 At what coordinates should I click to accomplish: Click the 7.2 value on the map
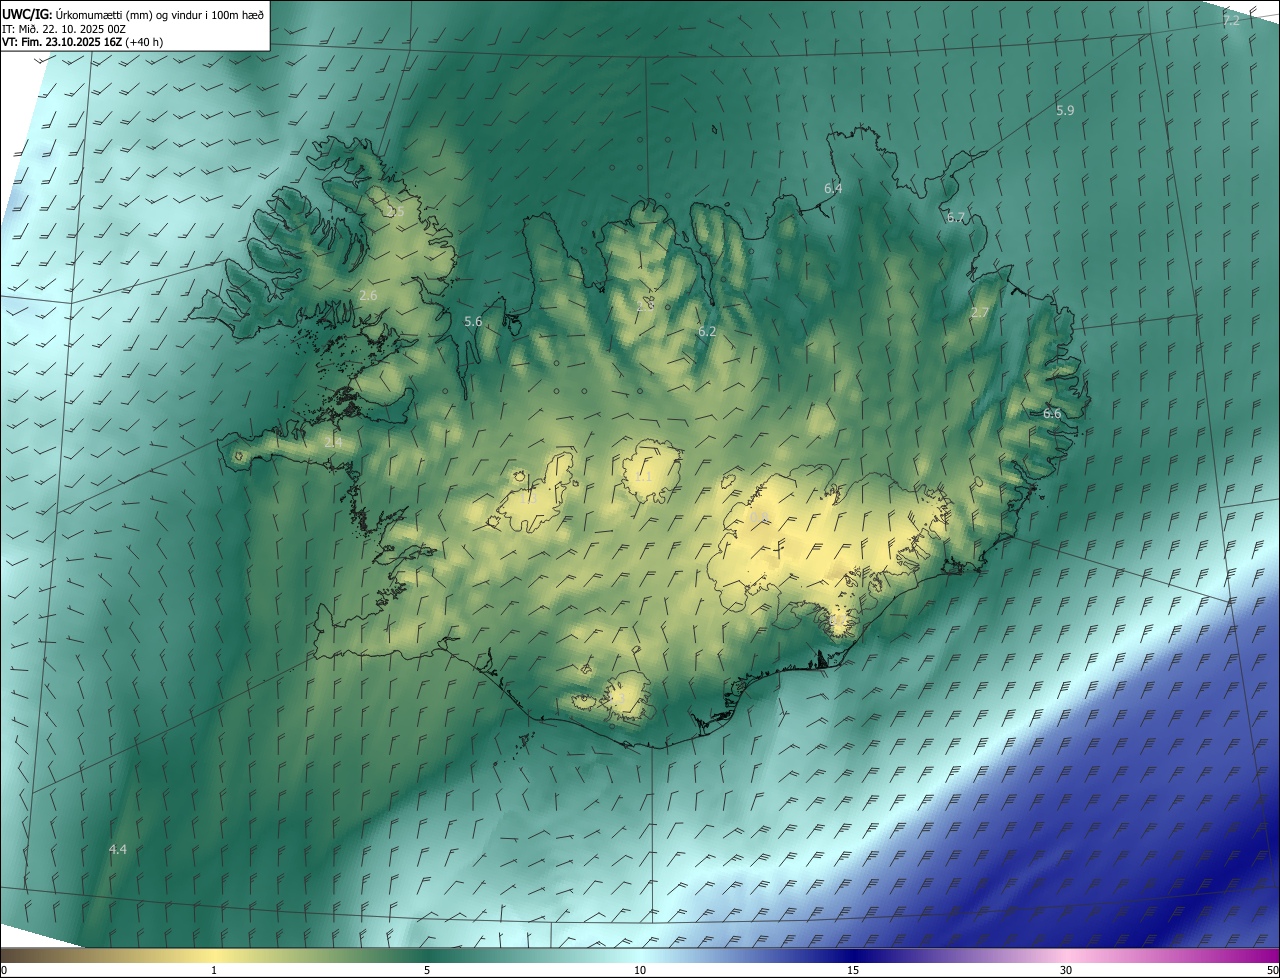point(1231,21)
